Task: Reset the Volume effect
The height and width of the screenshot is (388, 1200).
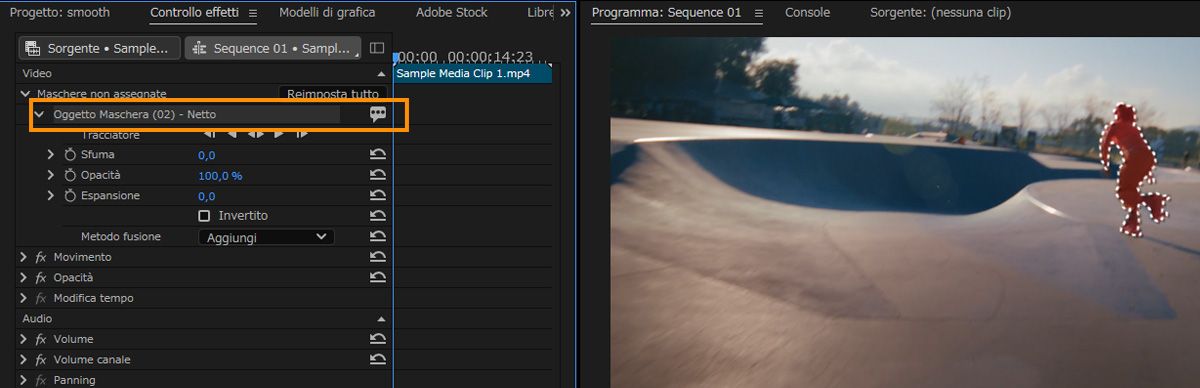Action: [x=378, y=339]
